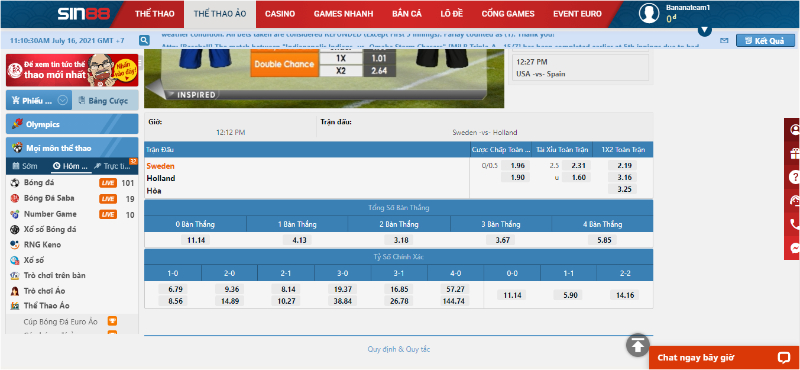Click the trophy icon beside Cúp Bóng Đá Euro Ảo
This screenshot has height=370, width=800.
(112, 321)
